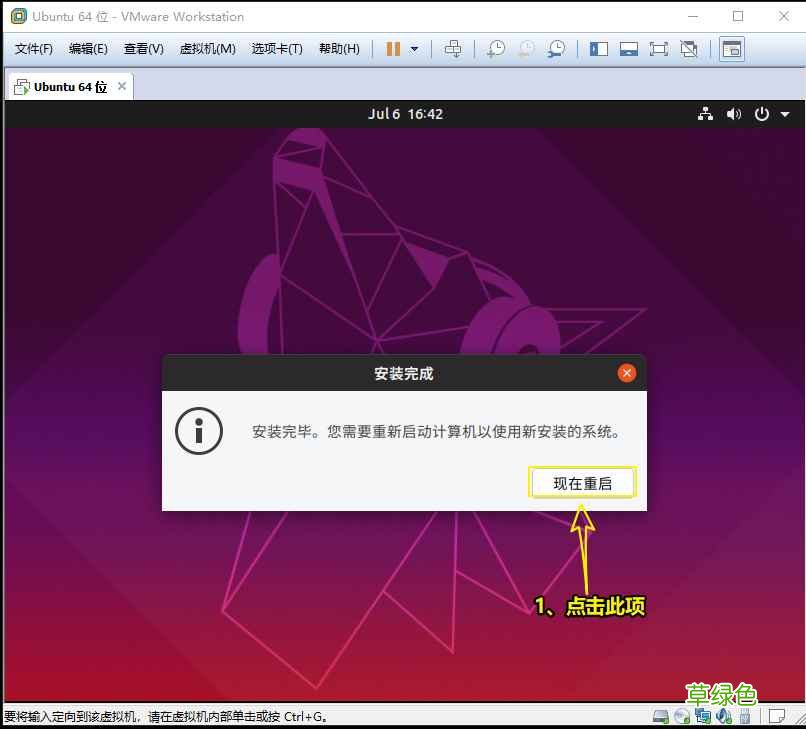Enter full screen mode
The image size is (806, 729).
click(x=658, y=49)
